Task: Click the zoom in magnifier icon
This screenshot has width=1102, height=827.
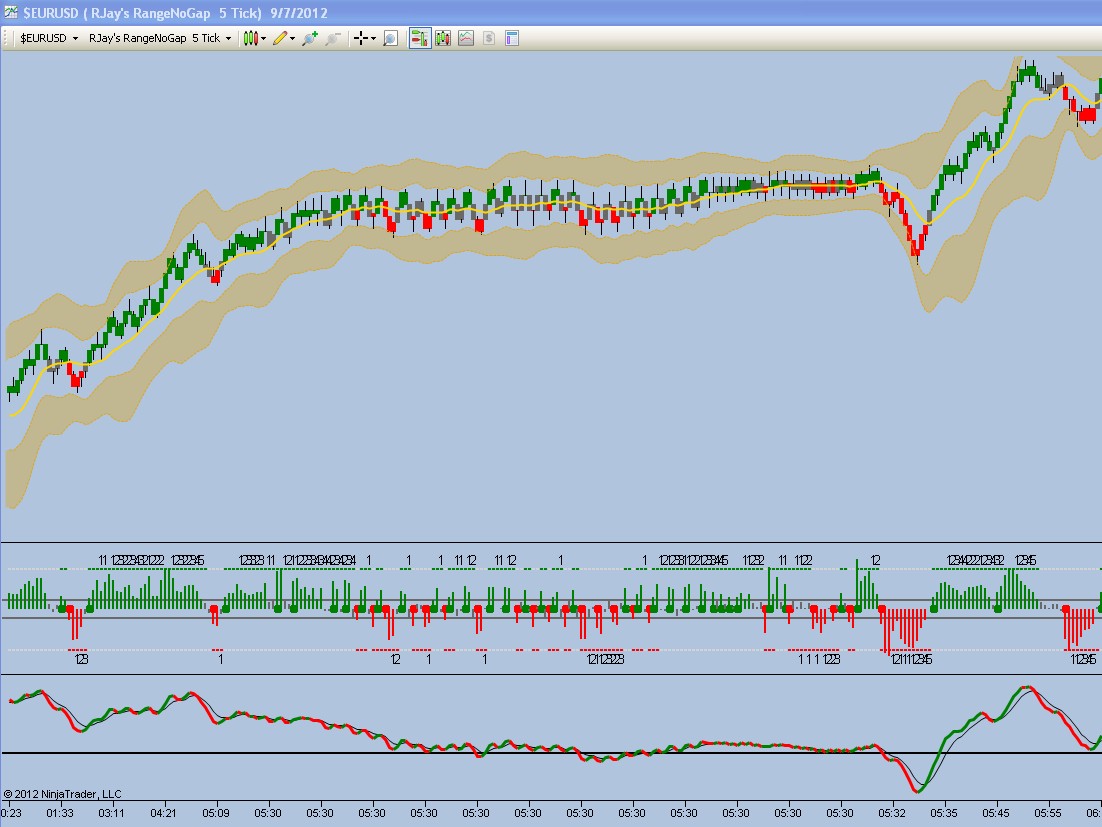Action: 309,38
